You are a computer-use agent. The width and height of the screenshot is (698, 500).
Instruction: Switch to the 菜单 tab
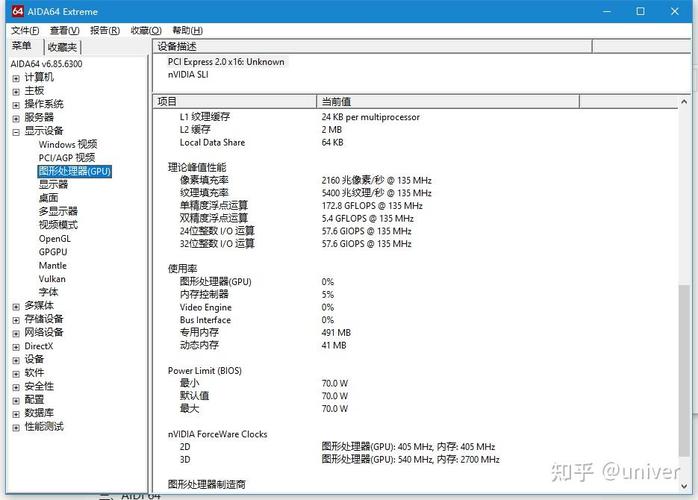(22, 46)
